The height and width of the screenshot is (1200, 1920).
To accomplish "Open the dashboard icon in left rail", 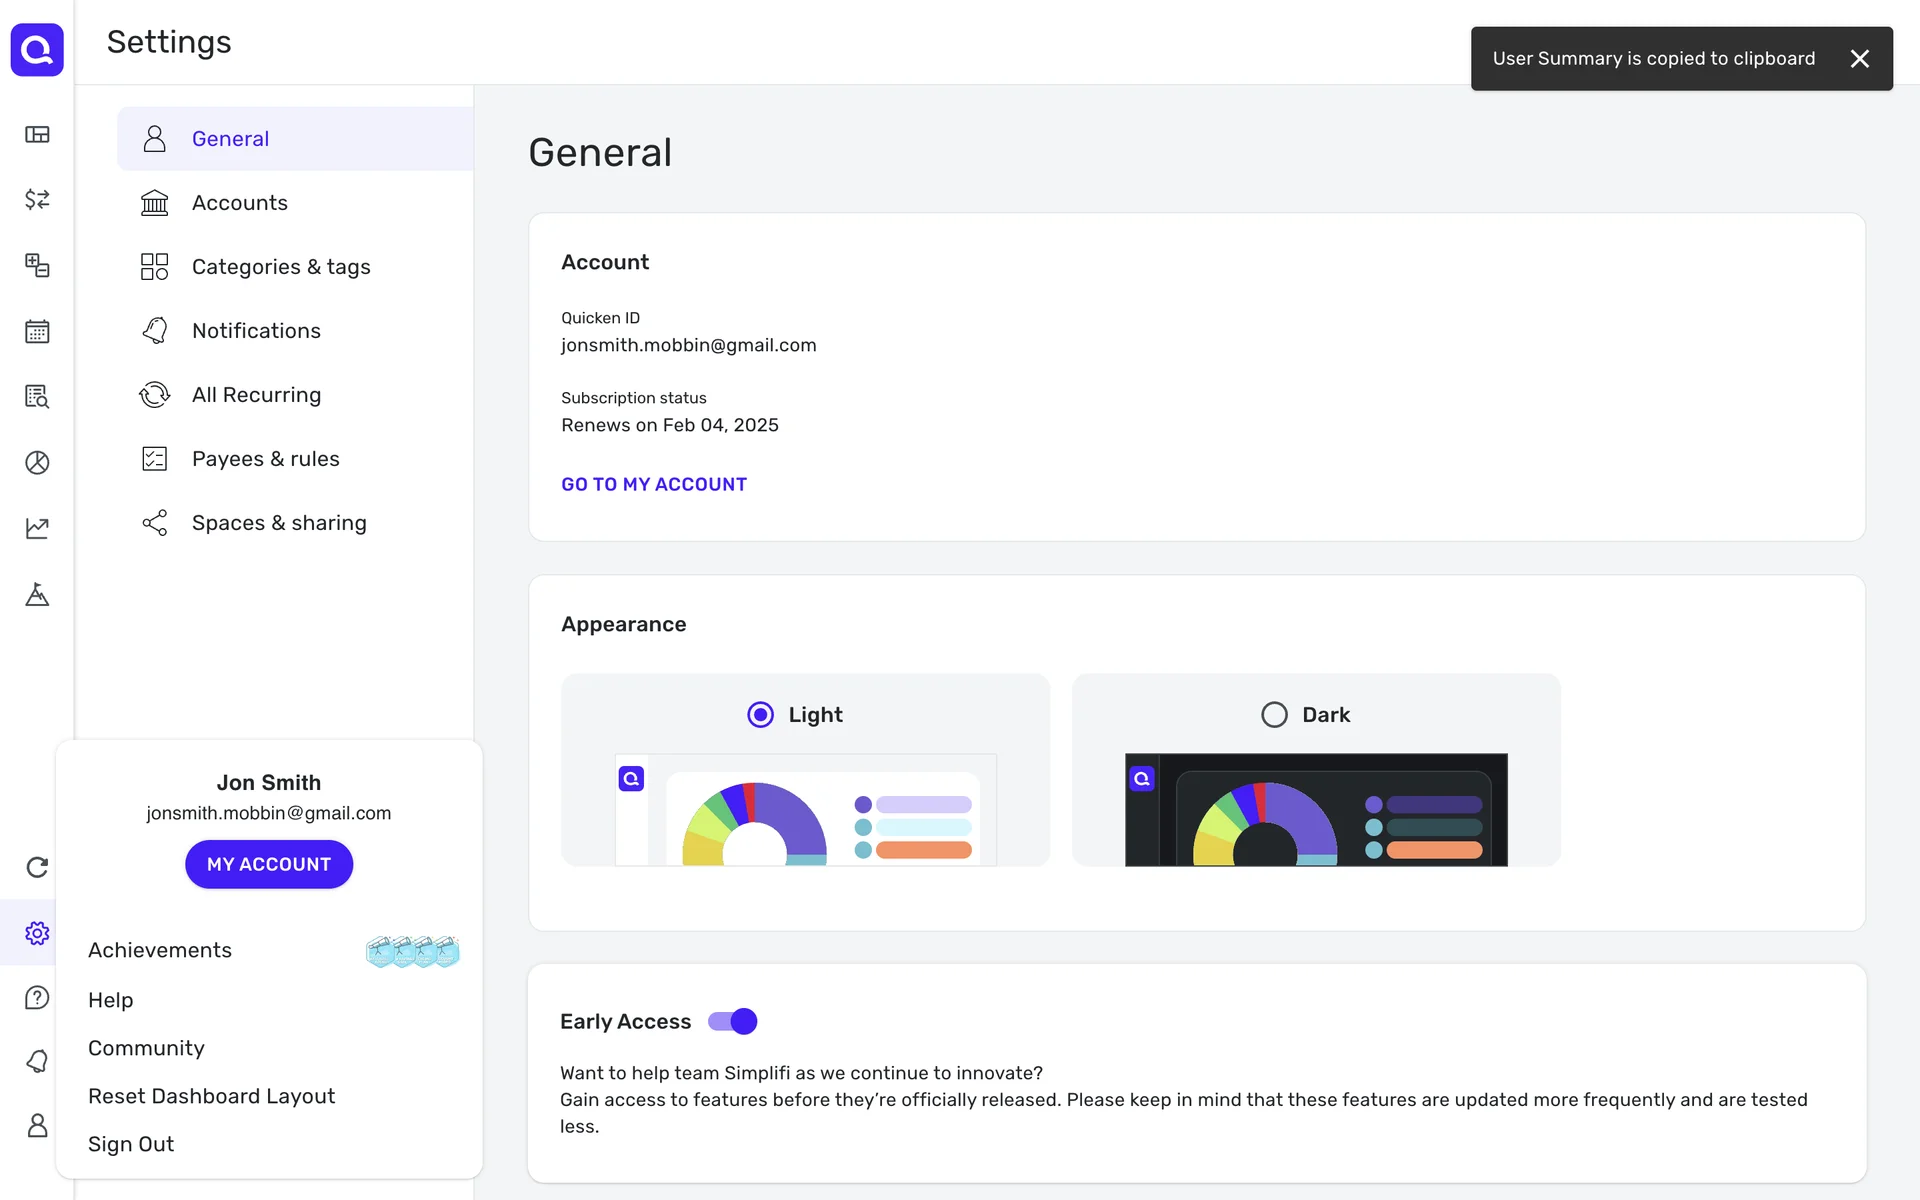I will (37, 134).
